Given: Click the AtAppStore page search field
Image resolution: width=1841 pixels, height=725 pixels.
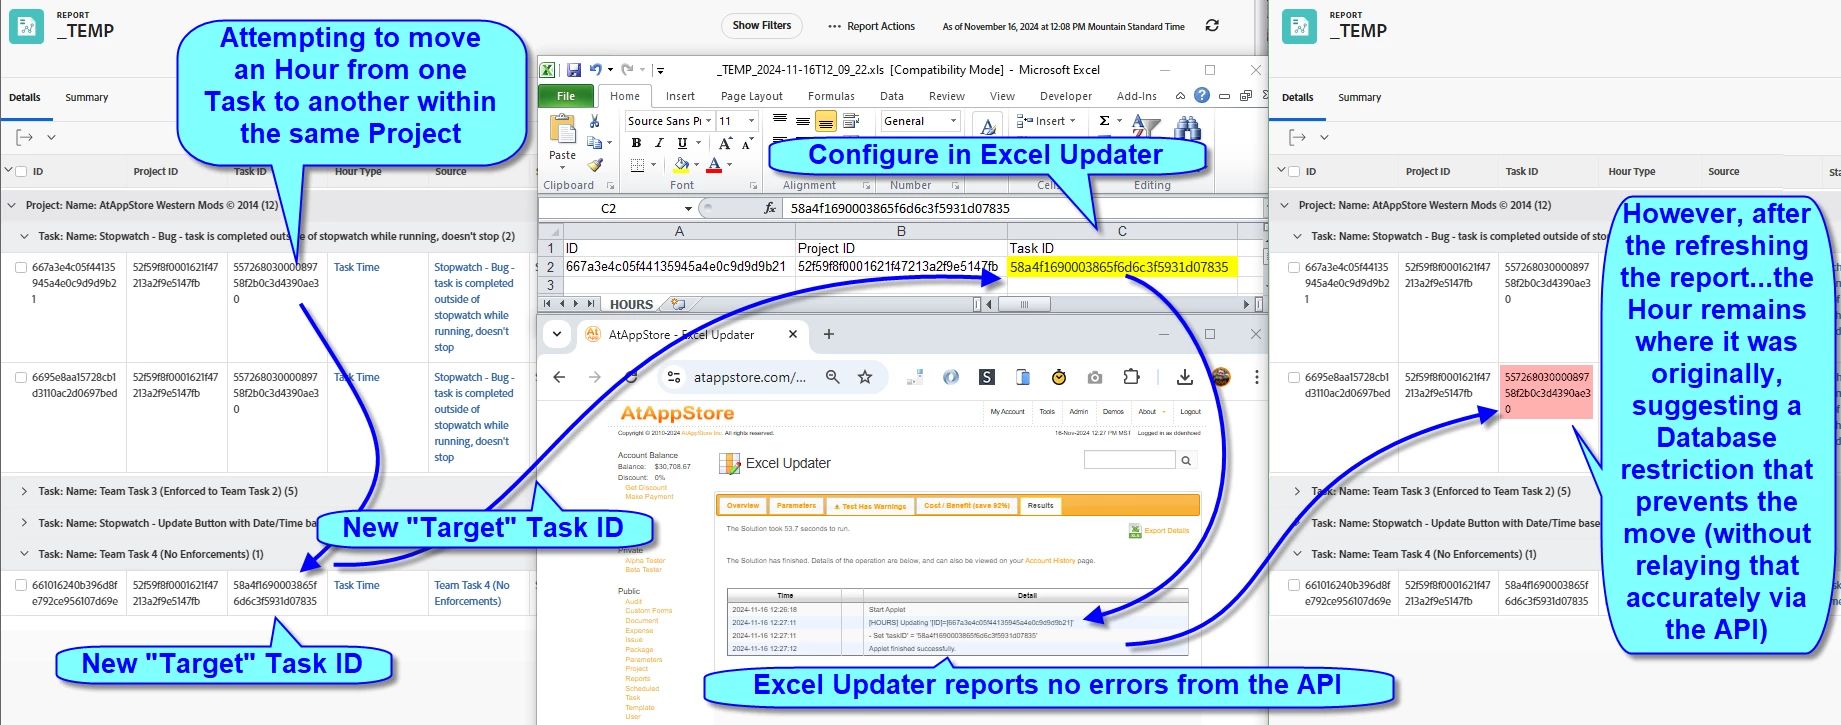Looking at the screenshot, I should pyautogui.click(x=1130, y=460).
